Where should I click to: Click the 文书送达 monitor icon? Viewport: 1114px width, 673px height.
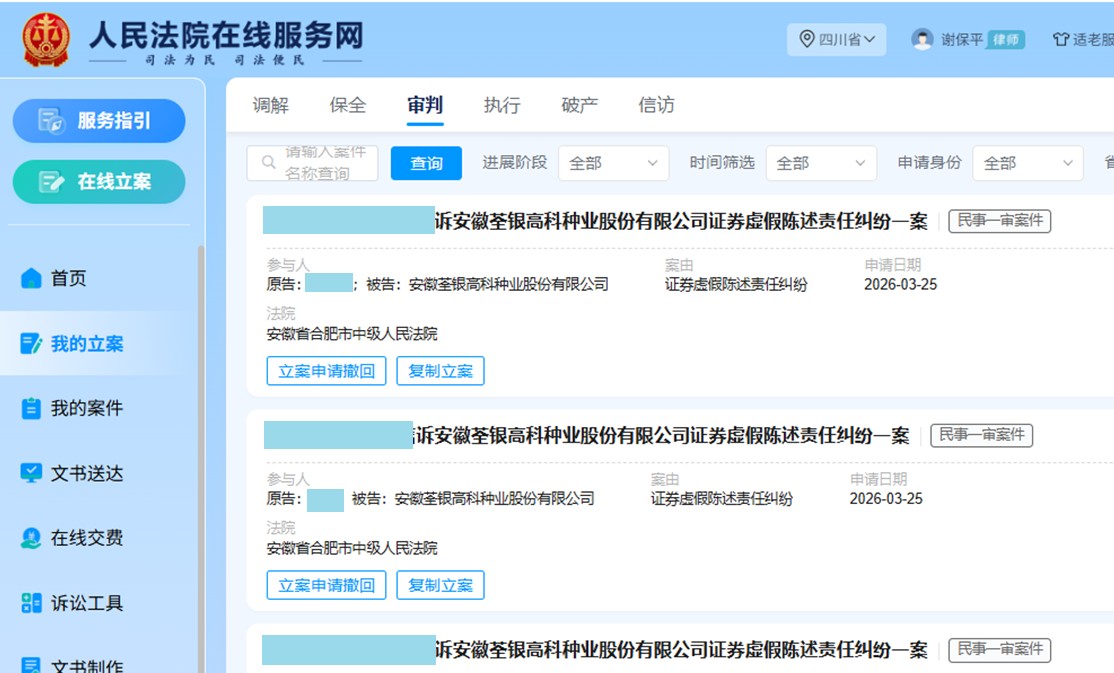coord(31,473)
